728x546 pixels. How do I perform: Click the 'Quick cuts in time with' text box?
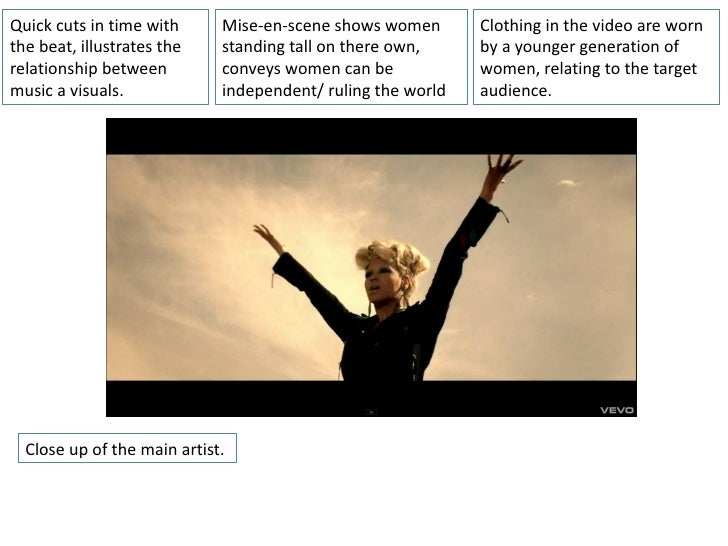point(105,57)
